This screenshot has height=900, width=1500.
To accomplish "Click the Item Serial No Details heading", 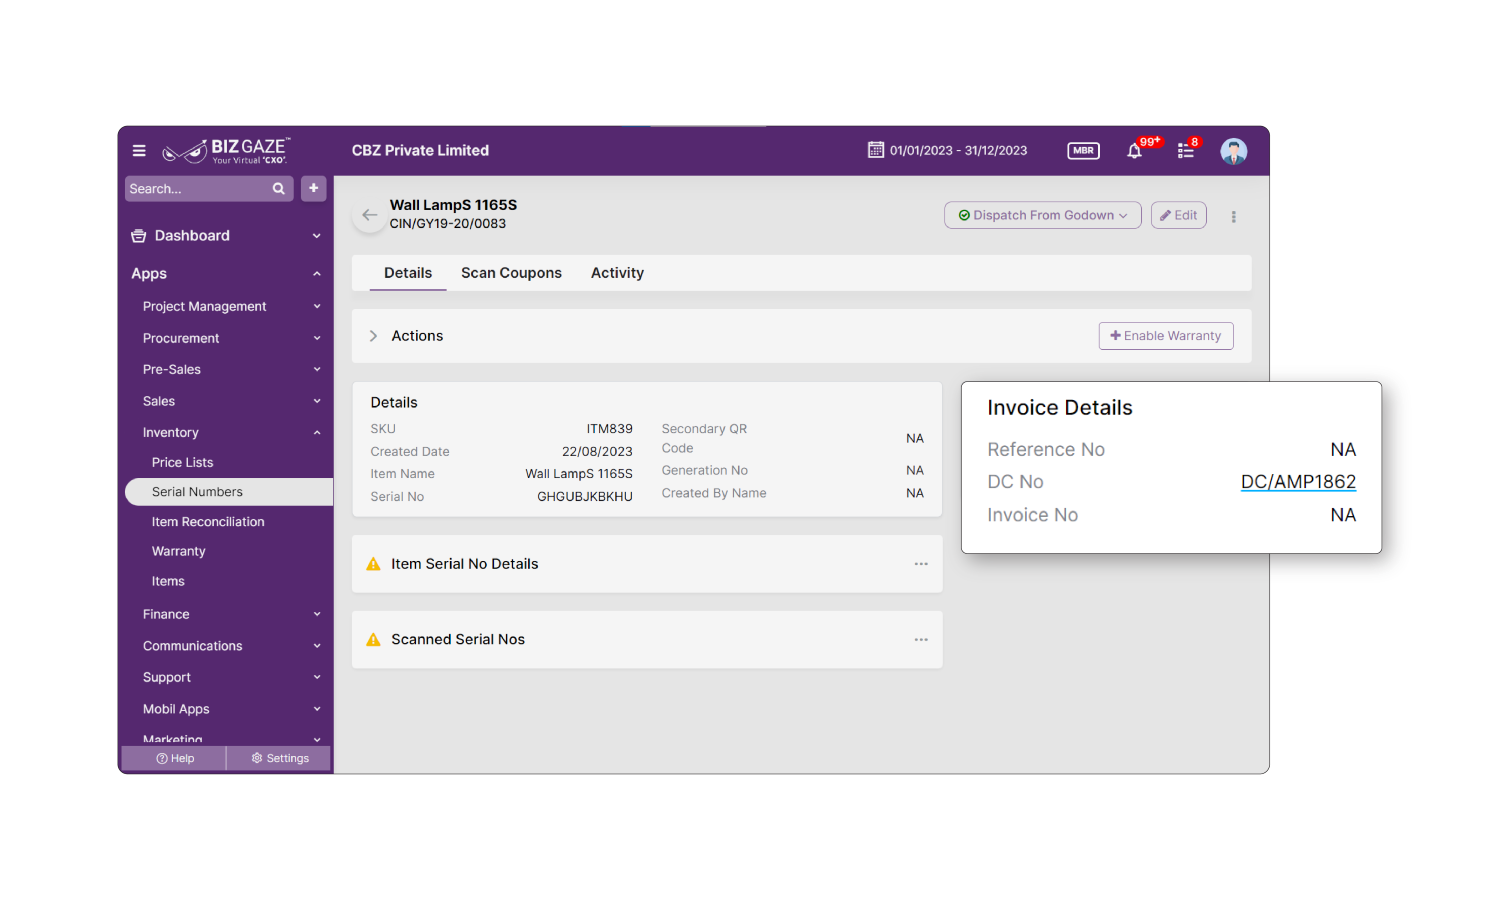I will pyautogui.click(x=465, y=564).
